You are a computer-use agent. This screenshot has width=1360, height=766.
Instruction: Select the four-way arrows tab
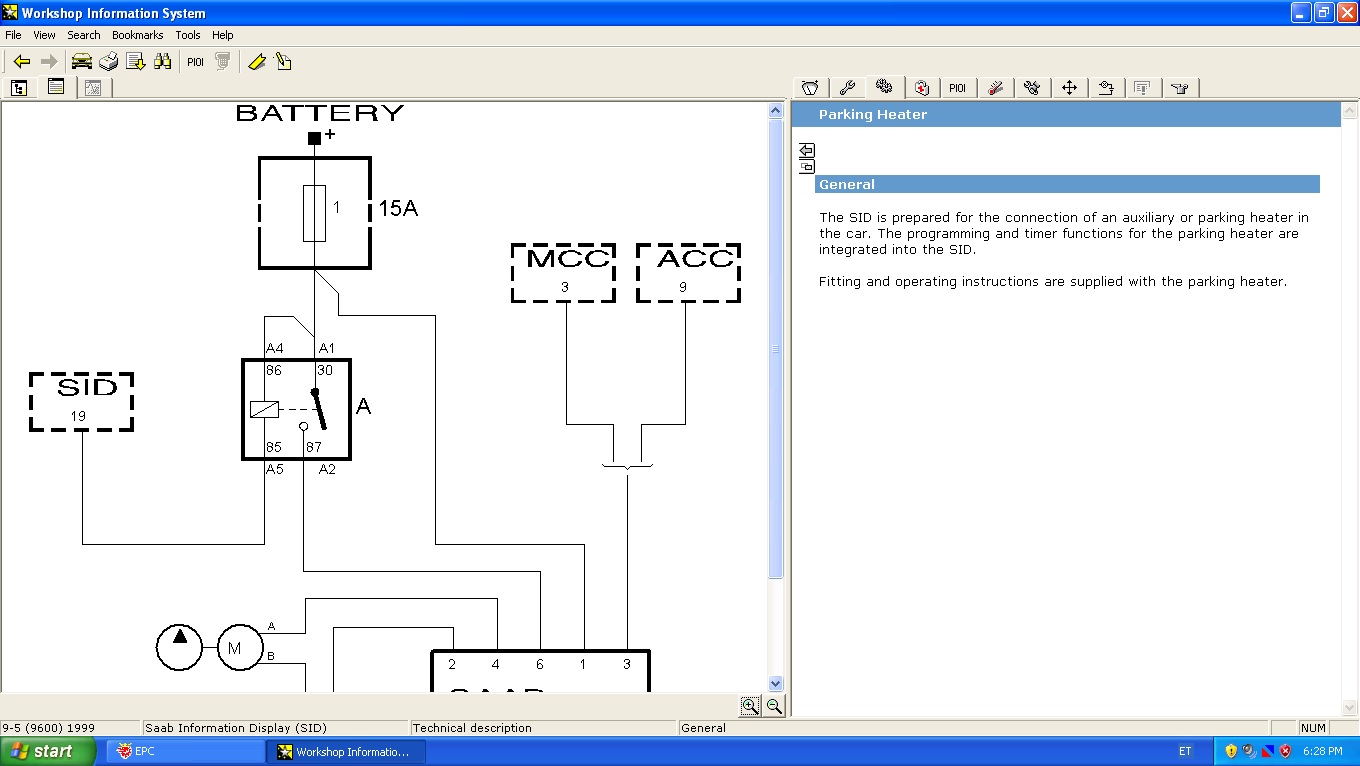click(x=1069, y=88)
